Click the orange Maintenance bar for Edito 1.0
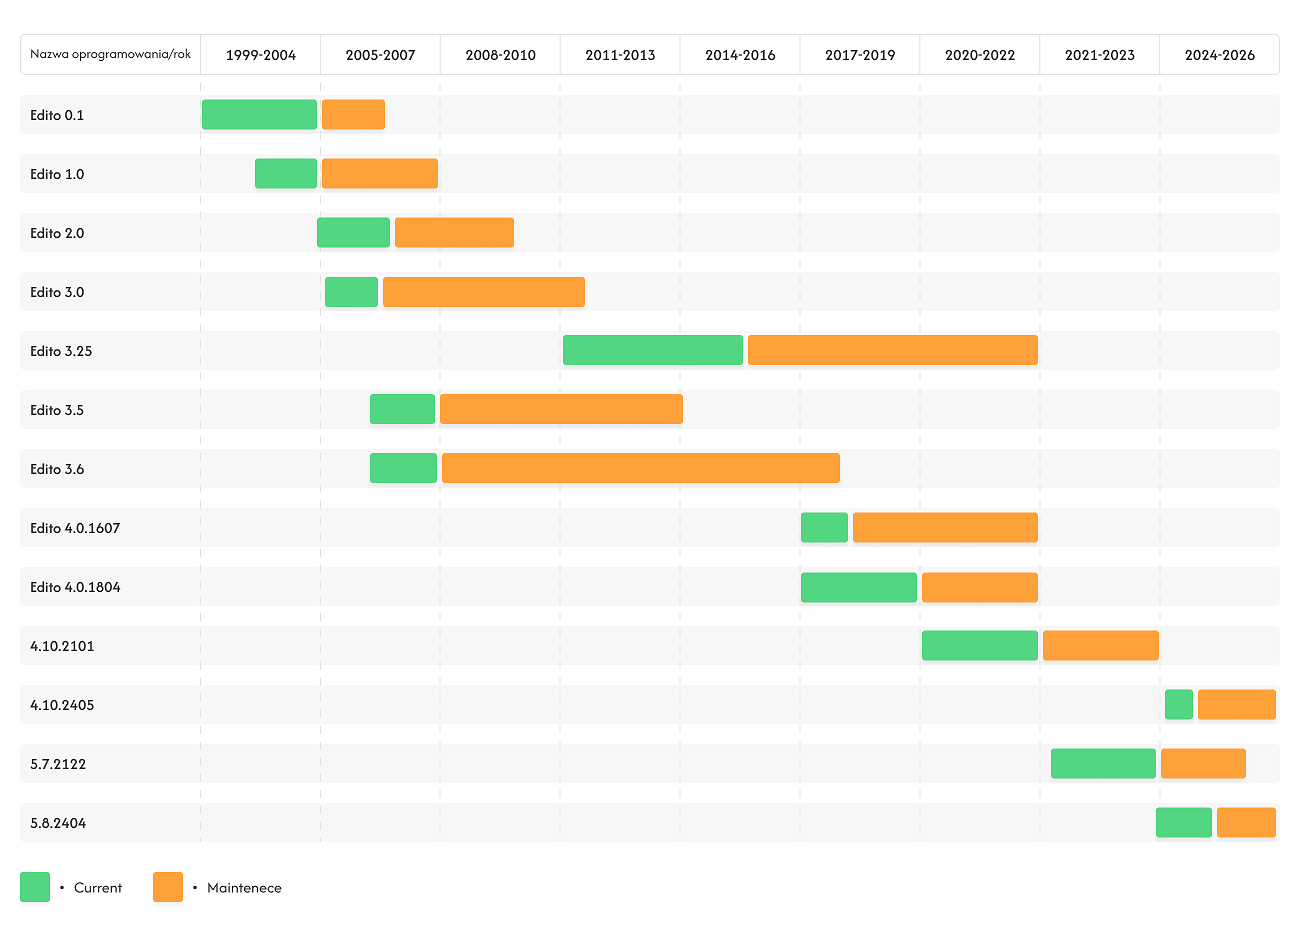1300x936 pixels. (x=380, y=174)
